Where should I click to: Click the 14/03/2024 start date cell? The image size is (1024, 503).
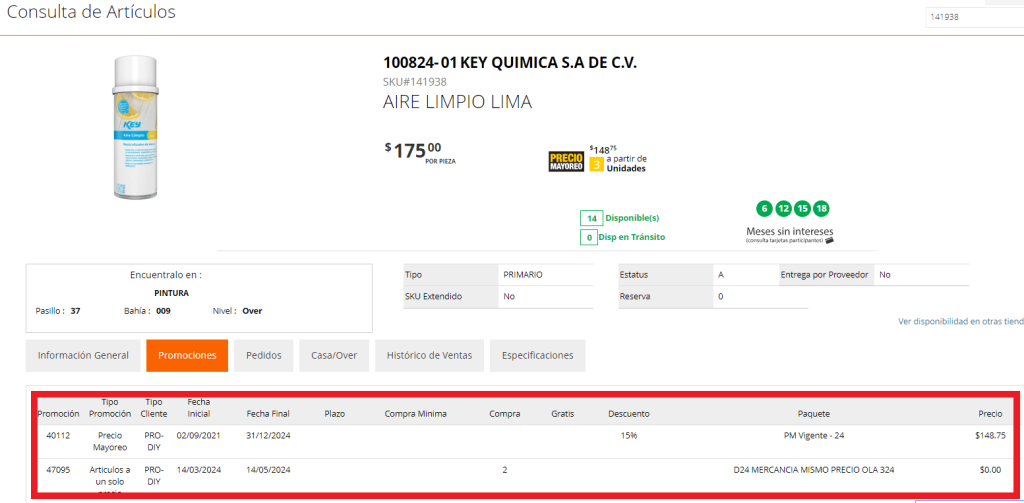click(x=199, y=469)
